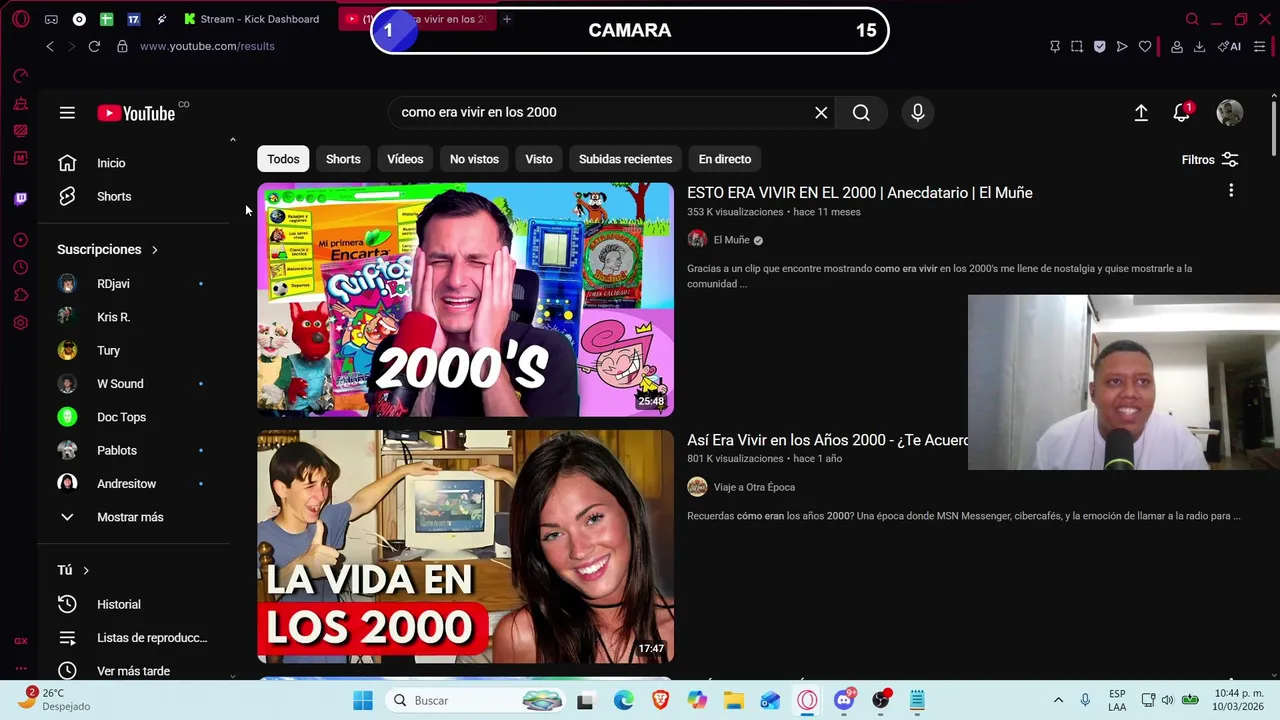Open Historial in sidebar

(x=135, y=604)
